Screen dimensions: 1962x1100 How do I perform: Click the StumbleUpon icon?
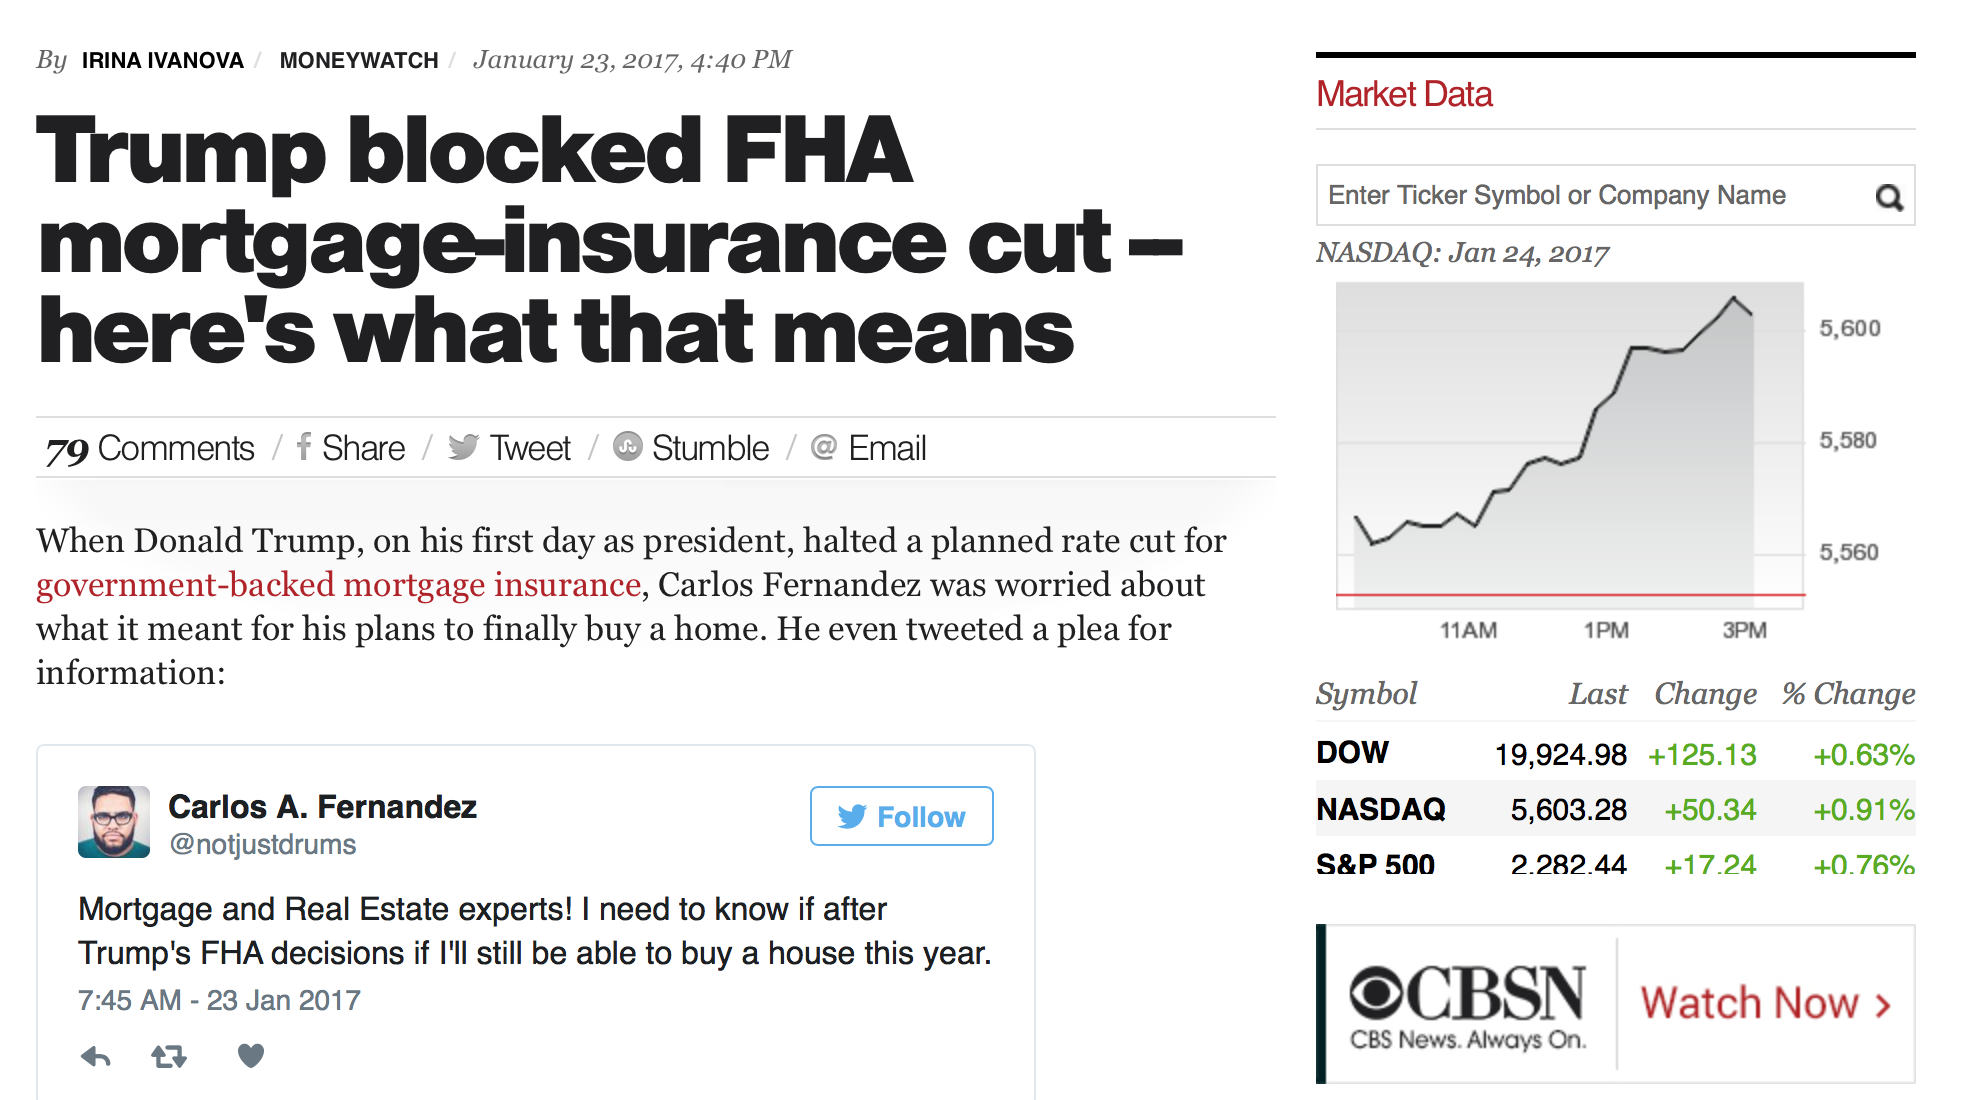click(627, 446)
